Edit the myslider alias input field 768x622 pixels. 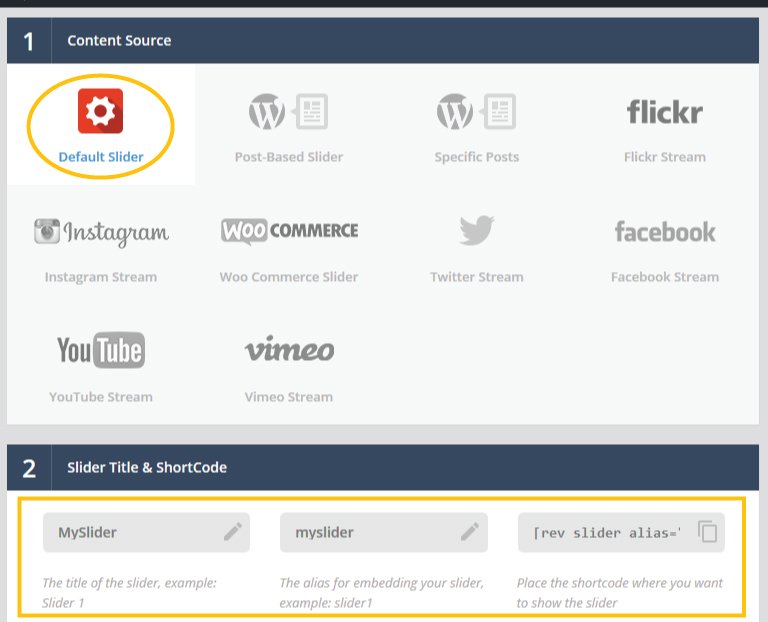(384, 532)
